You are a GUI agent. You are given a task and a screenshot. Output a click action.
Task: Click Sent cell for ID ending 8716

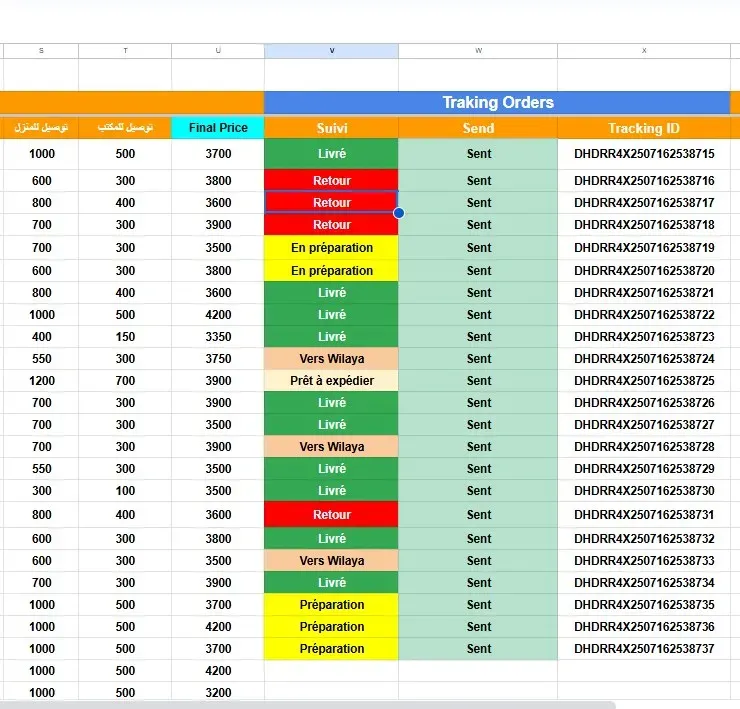pos(478,181)
